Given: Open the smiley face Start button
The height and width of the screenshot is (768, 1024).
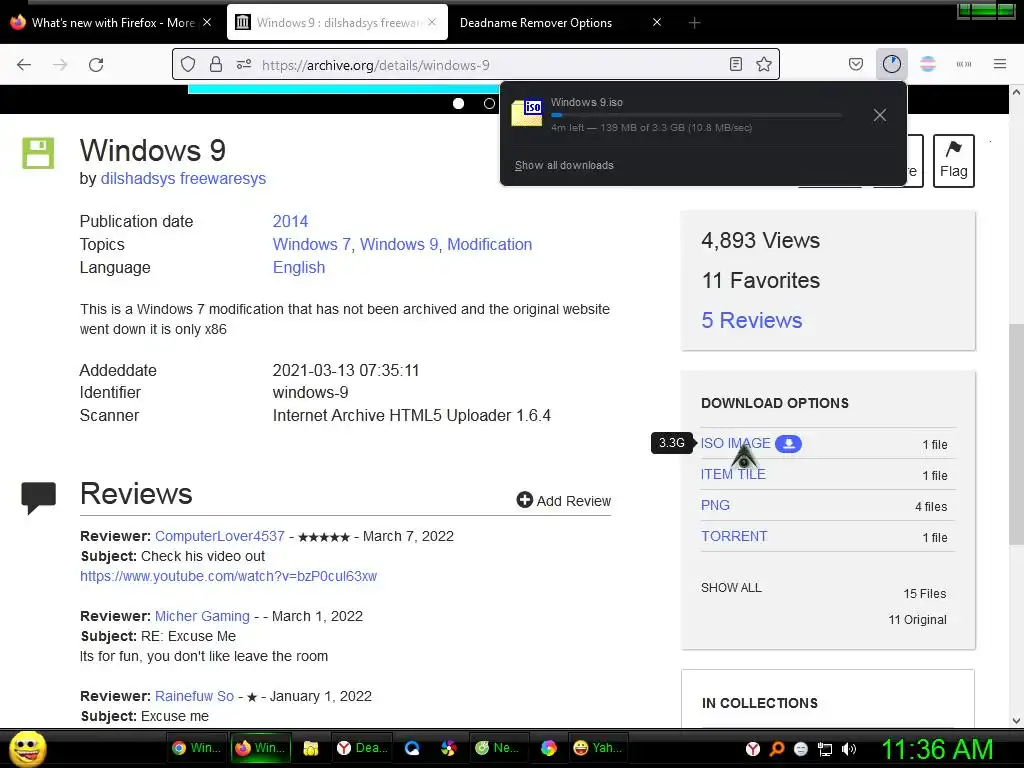Looking at the screenshot, I should tap(27, 748).
